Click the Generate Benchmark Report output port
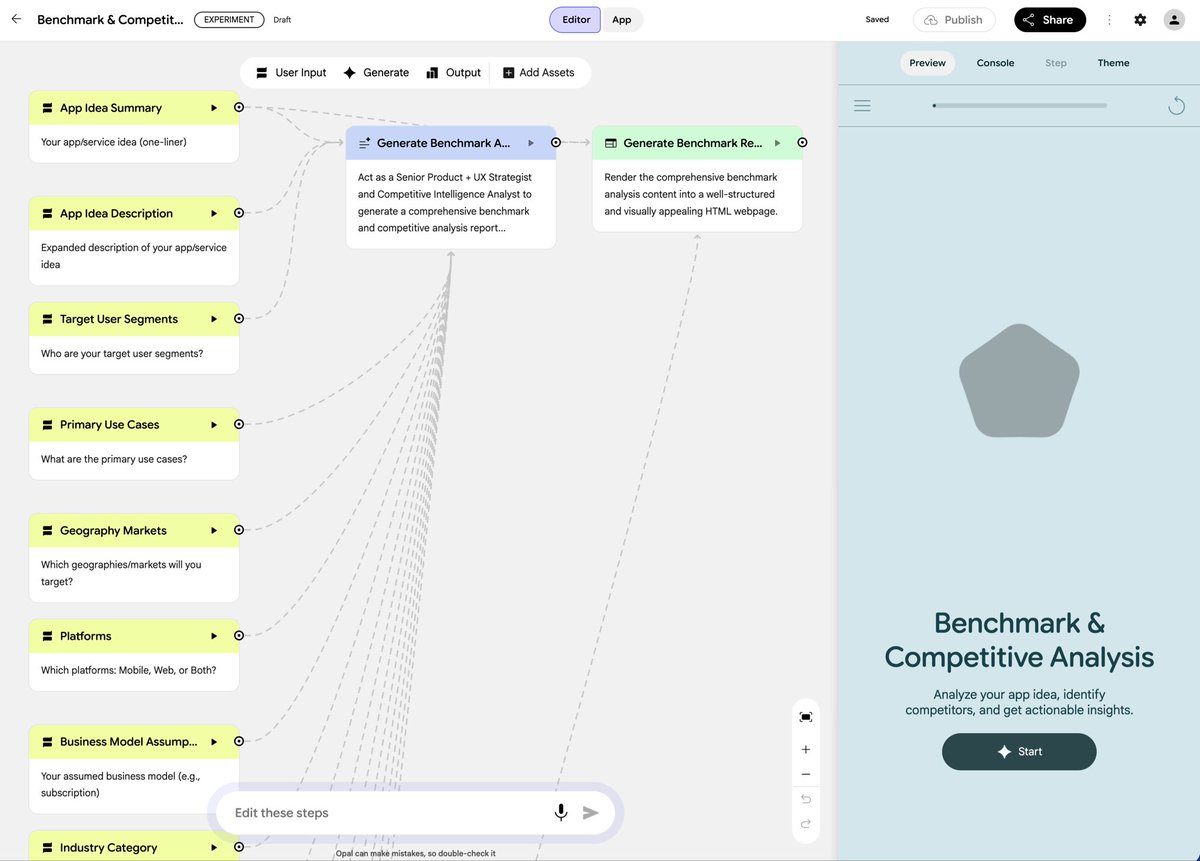Viewport: 1200px width, 861px height. [x=802, y=143]
